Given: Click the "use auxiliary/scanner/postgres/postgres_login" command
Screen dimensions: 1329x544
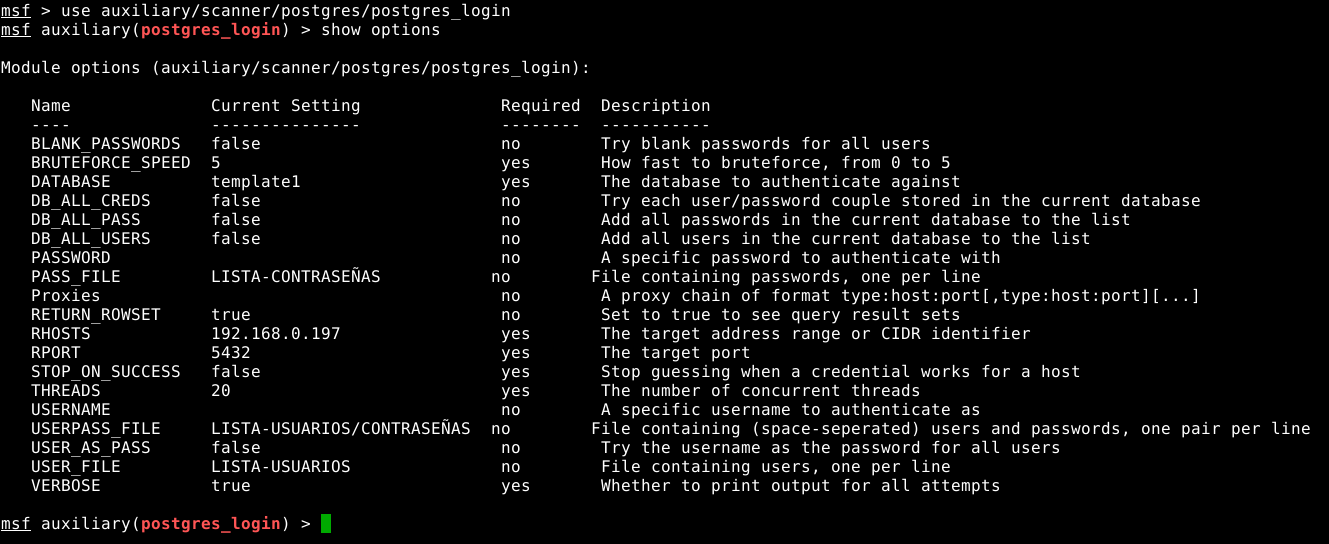Looking at the screenshot, I should (x=286, y=11).
